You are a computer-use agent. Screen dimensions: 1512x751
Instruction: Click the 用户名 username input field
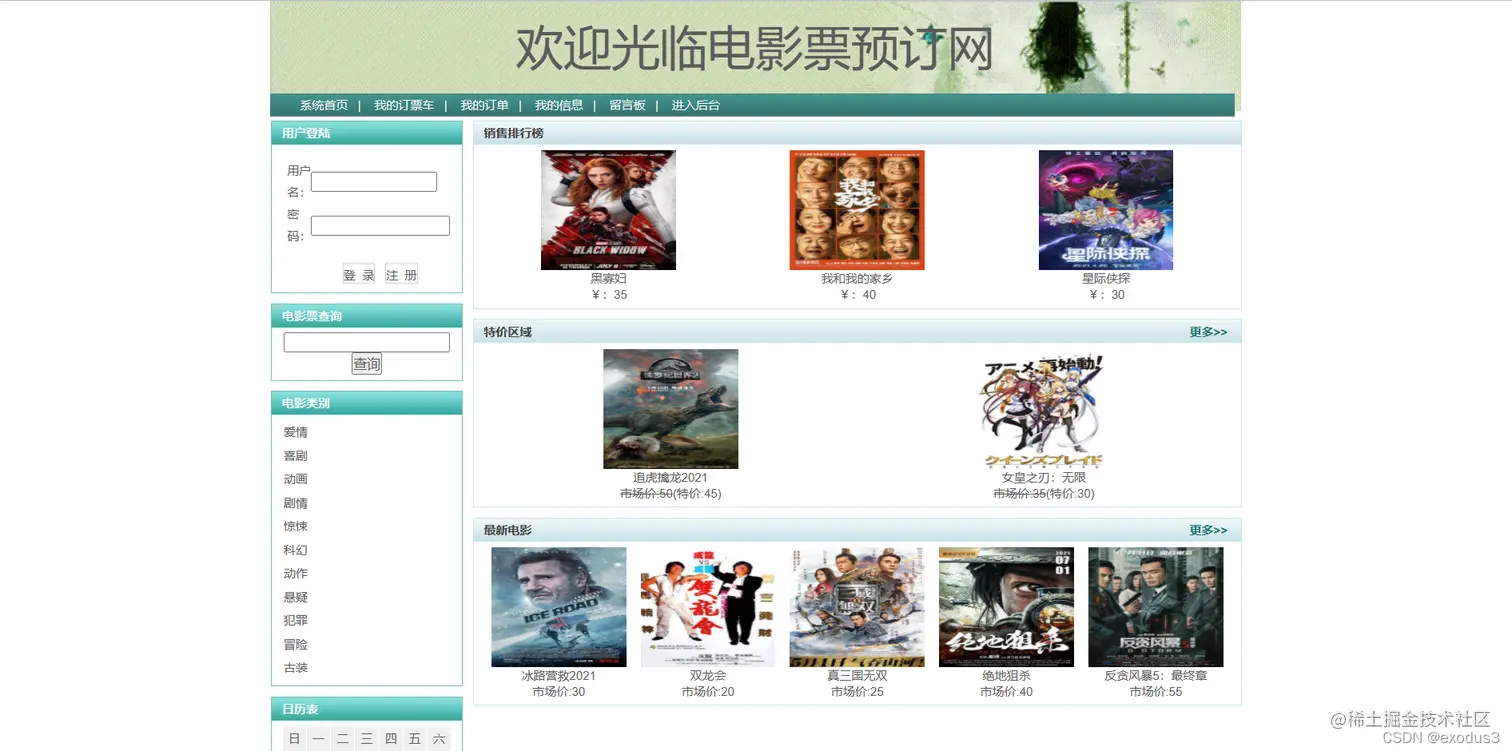coord(373,181)
